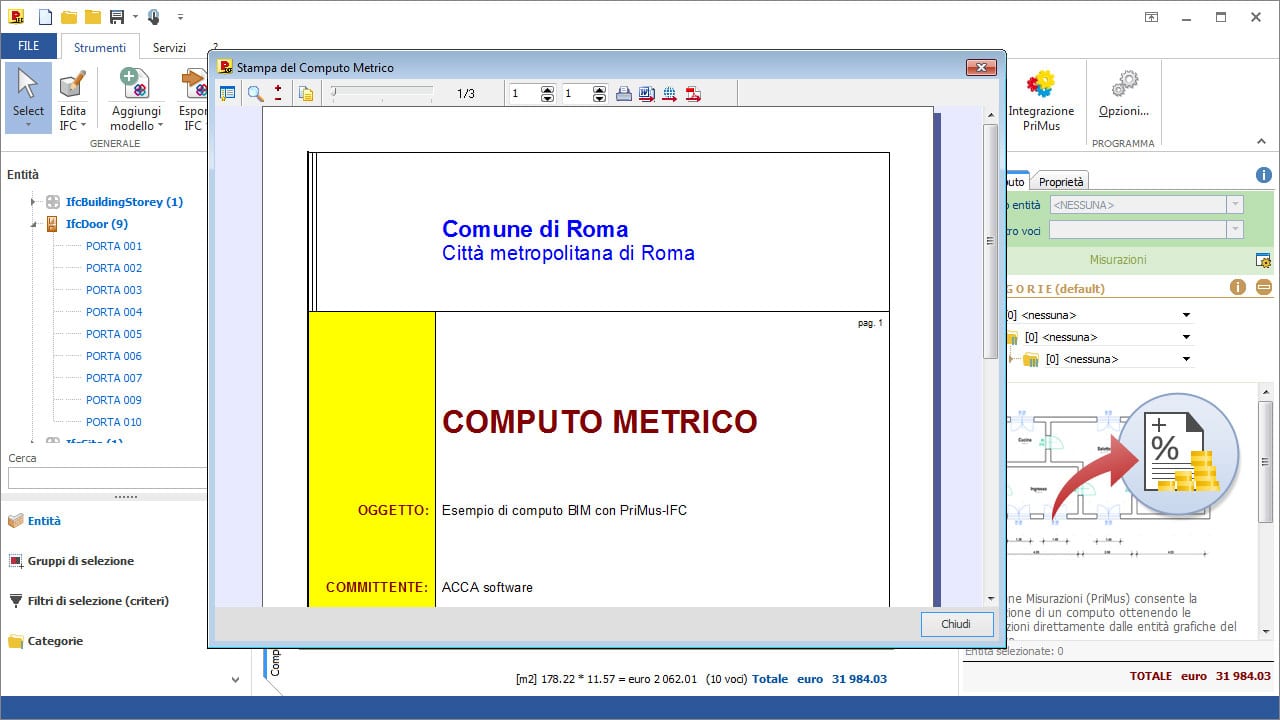The image size is (1280, 720).
Task: Export the computo to PDF
Action: [693, 94]
